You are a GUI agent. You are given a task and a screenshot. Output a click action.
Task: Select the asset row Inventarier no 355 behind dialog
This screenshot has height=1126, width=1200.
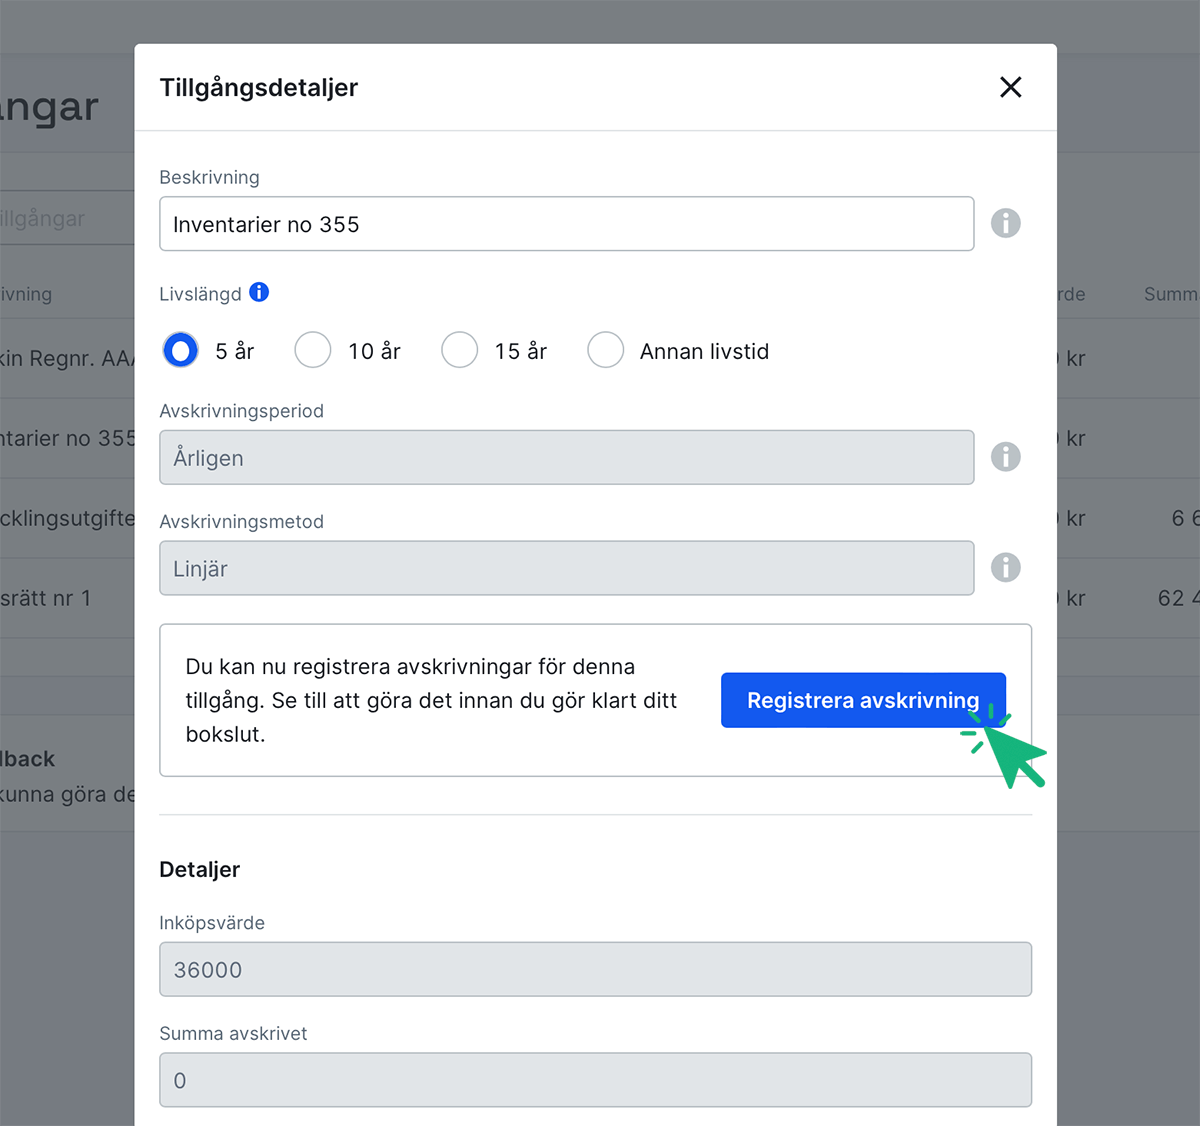(70, 438)
